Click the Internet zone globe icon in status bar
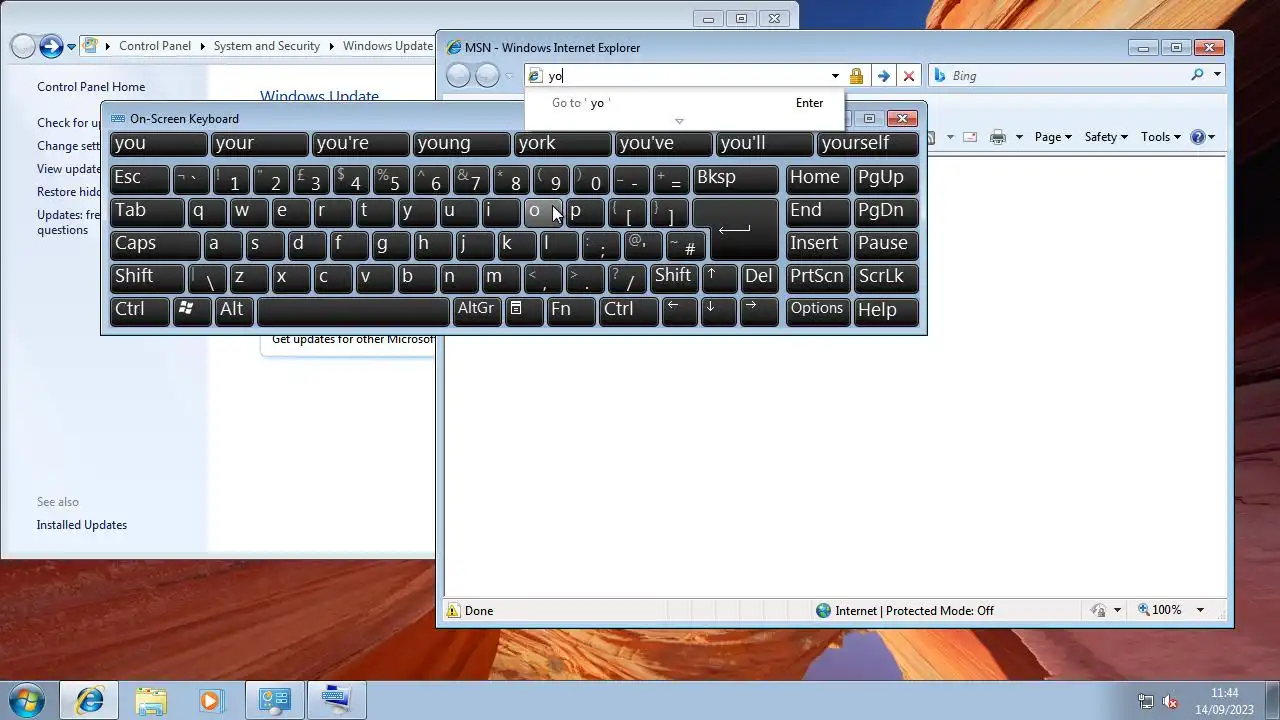1280x720 pixels. click(823, 611)
